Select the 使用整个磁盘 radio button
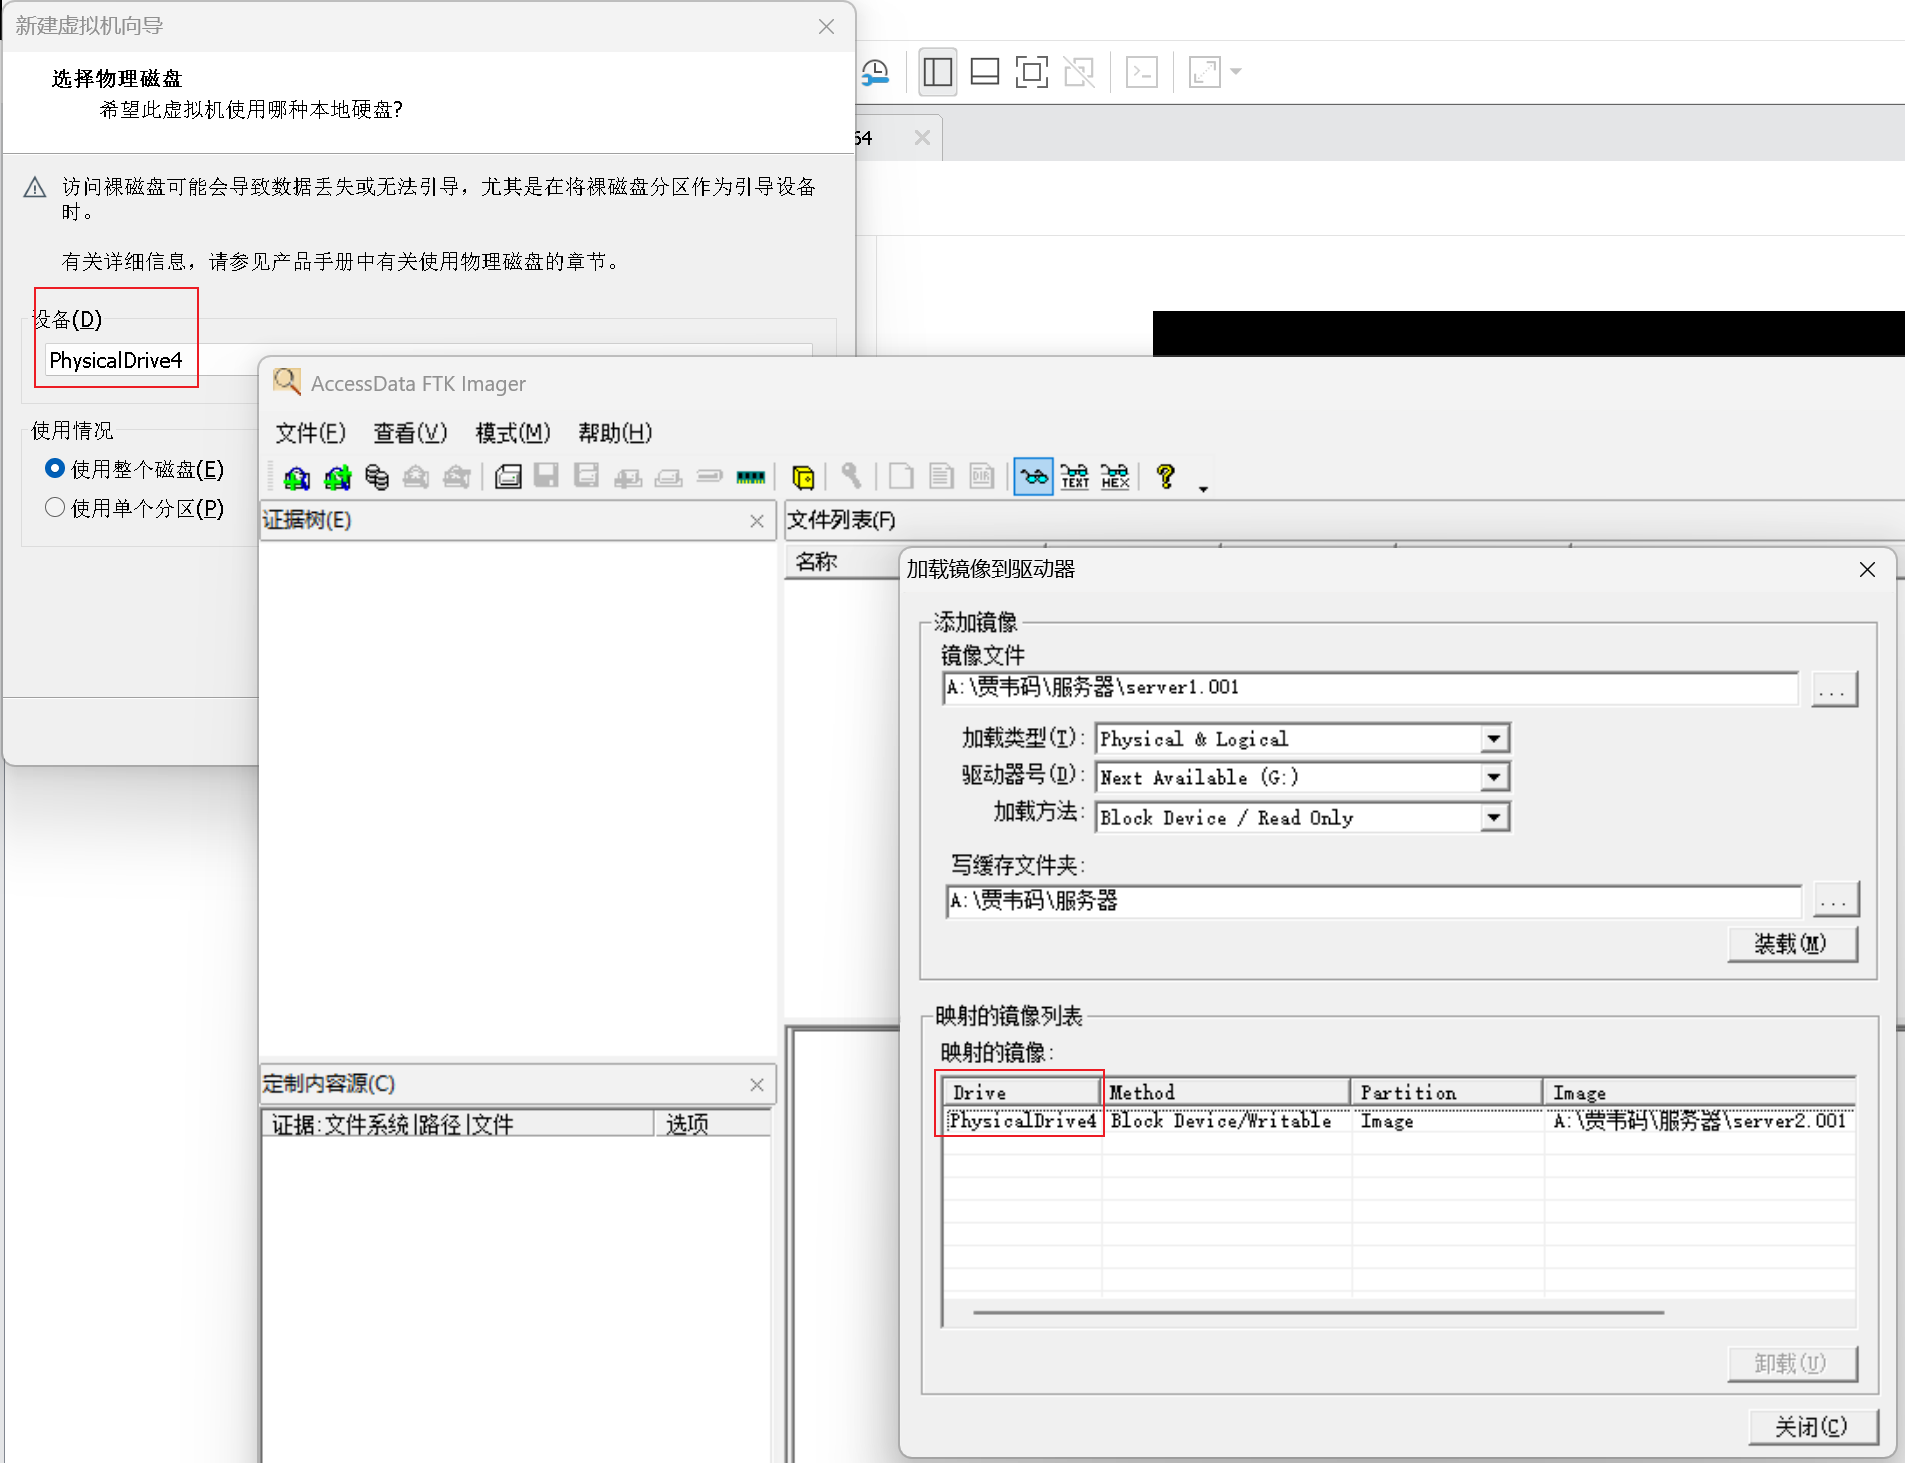The image size is (1905, 1463). pos(55,469)
